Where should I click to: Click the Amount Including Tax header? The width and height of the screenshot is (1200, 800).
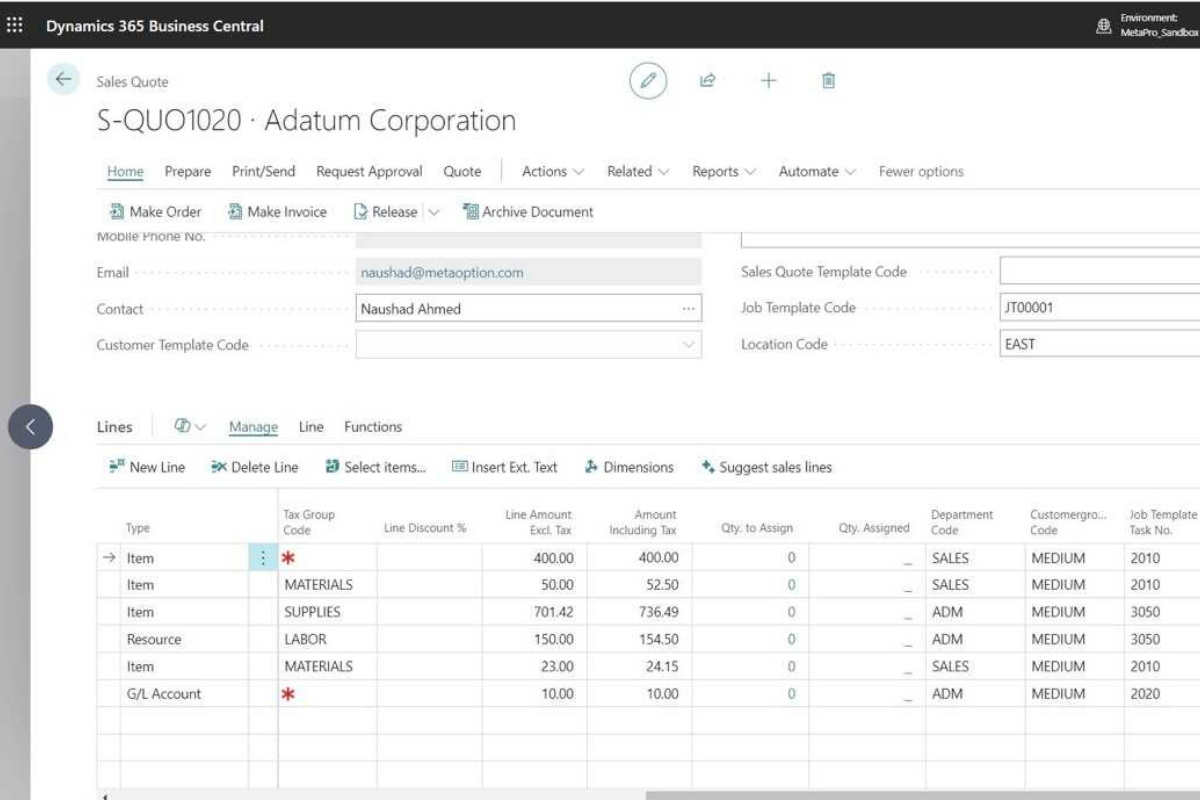[643, 522]
